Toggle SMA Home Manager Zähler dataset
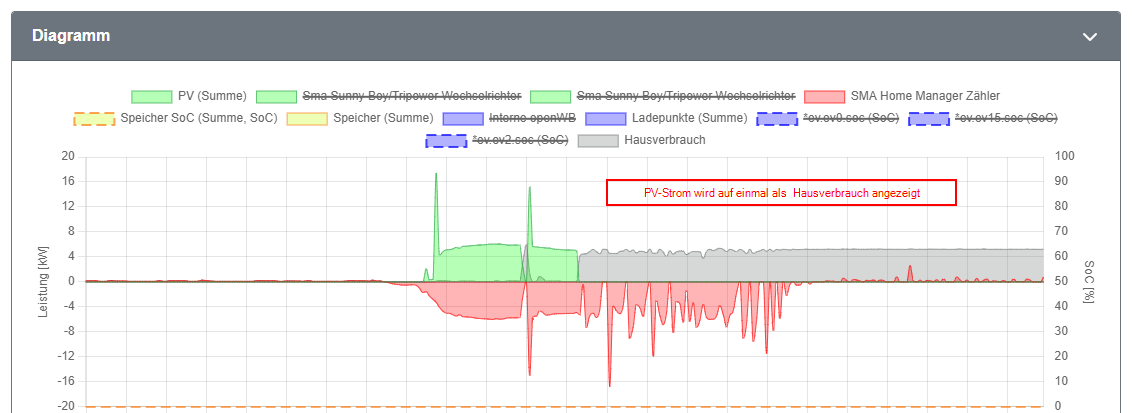Image resolution: width=1132 pixels, height=413 pixels. coord(902,95)
